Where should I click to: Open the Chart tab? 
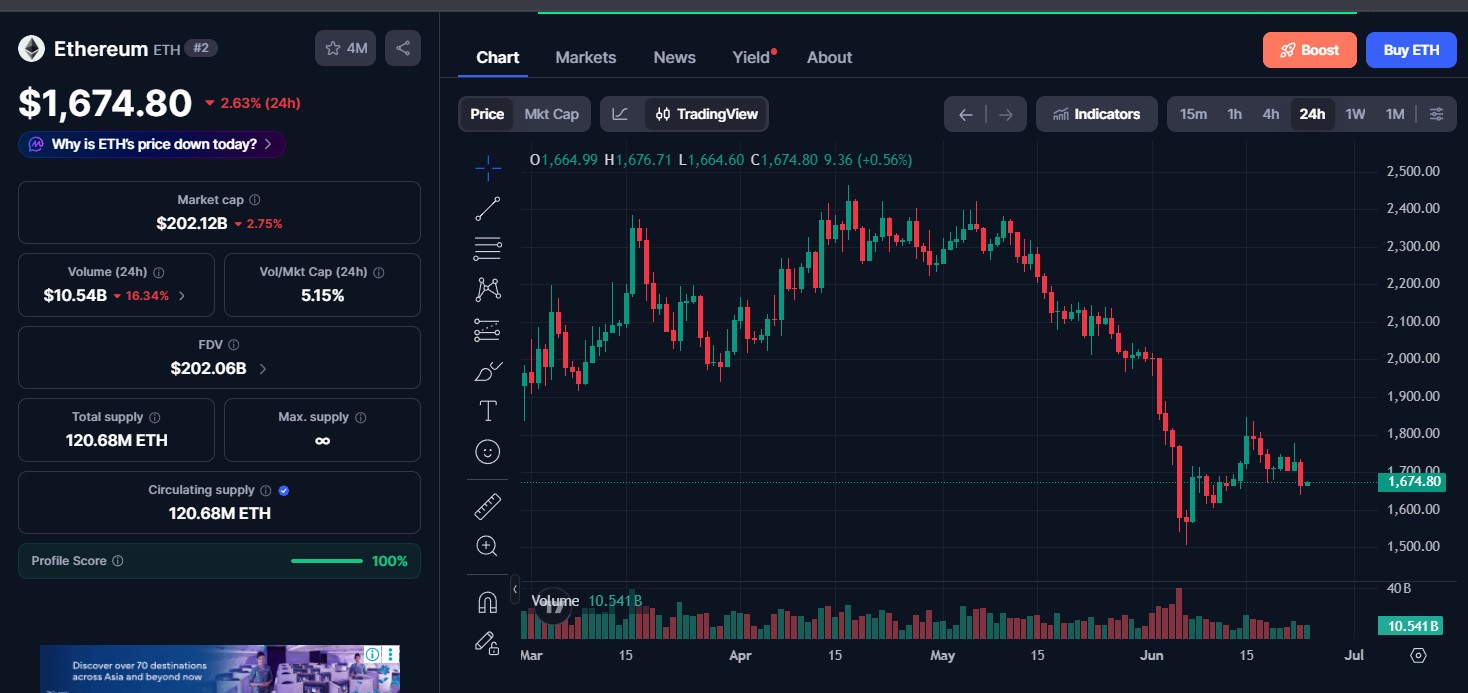498,57
